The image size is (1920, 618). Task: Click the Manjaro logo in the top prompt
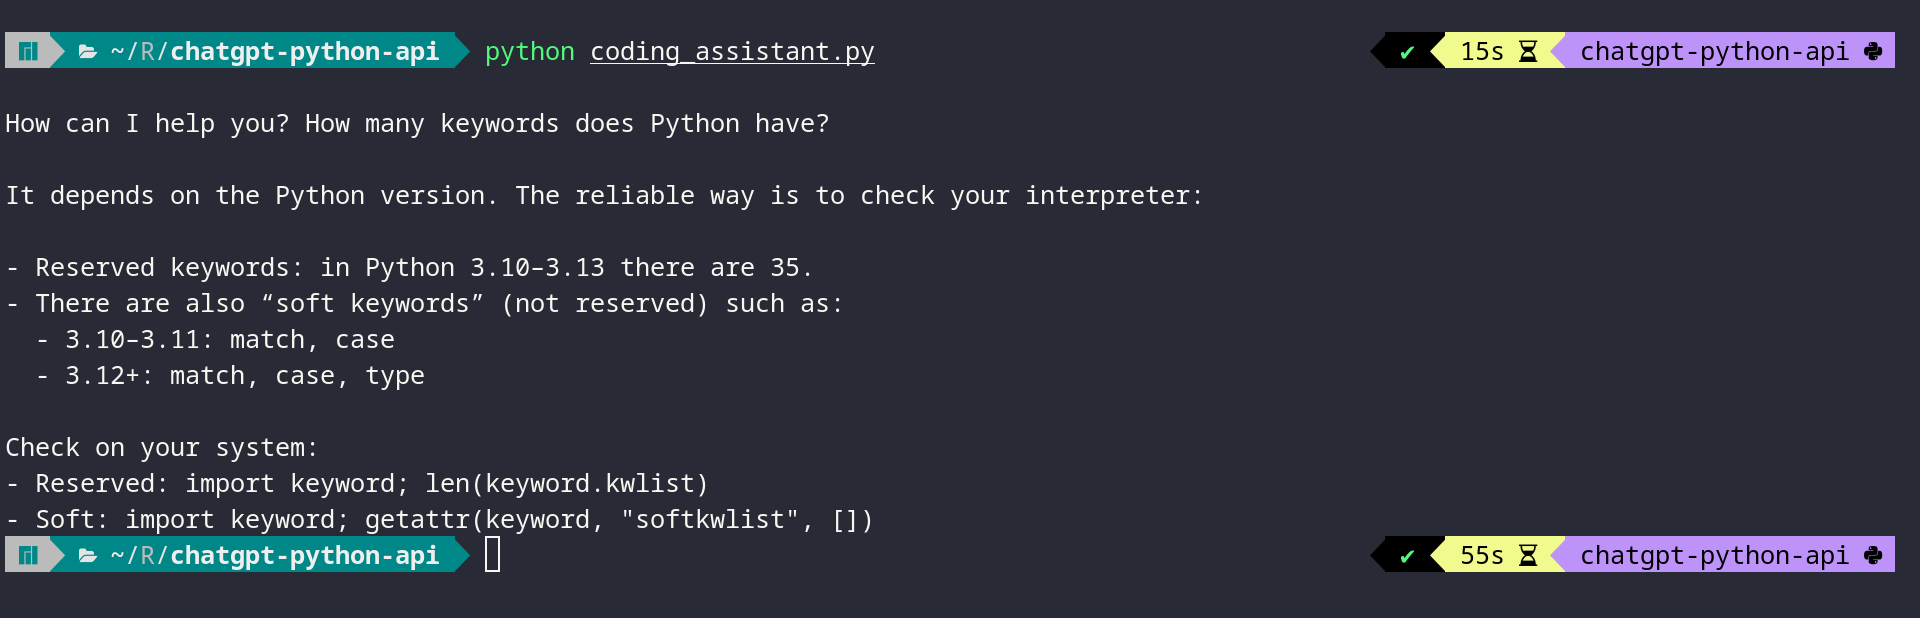click(x=28, y=51)
